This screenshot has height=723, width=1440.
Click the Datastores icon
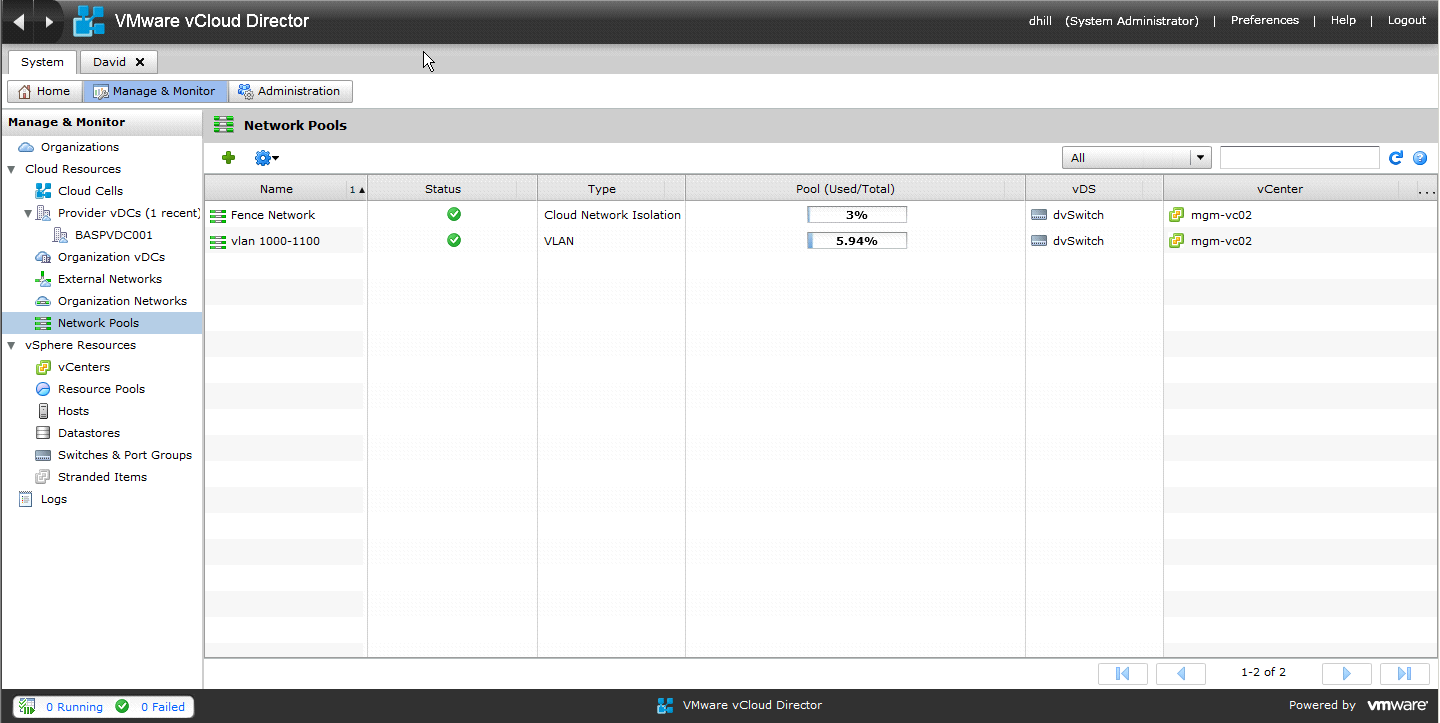pos(43,433)
